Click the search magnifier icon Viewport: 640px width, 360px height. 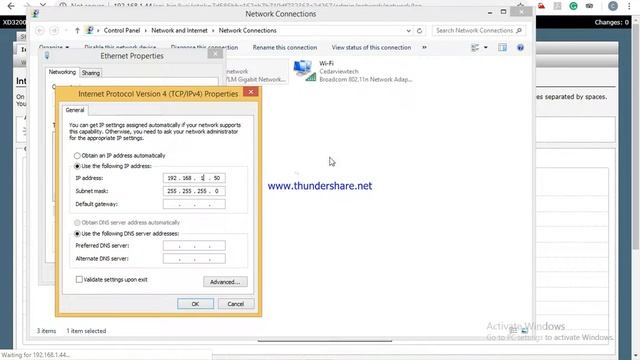coord(519,31)
